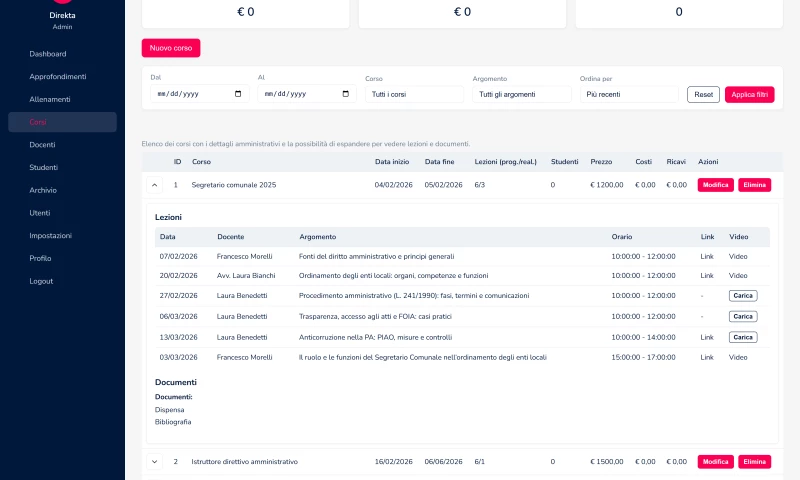Open the Al date calendar picker icon
Viewport: 800px width, 480px height.
coord(345,94)
